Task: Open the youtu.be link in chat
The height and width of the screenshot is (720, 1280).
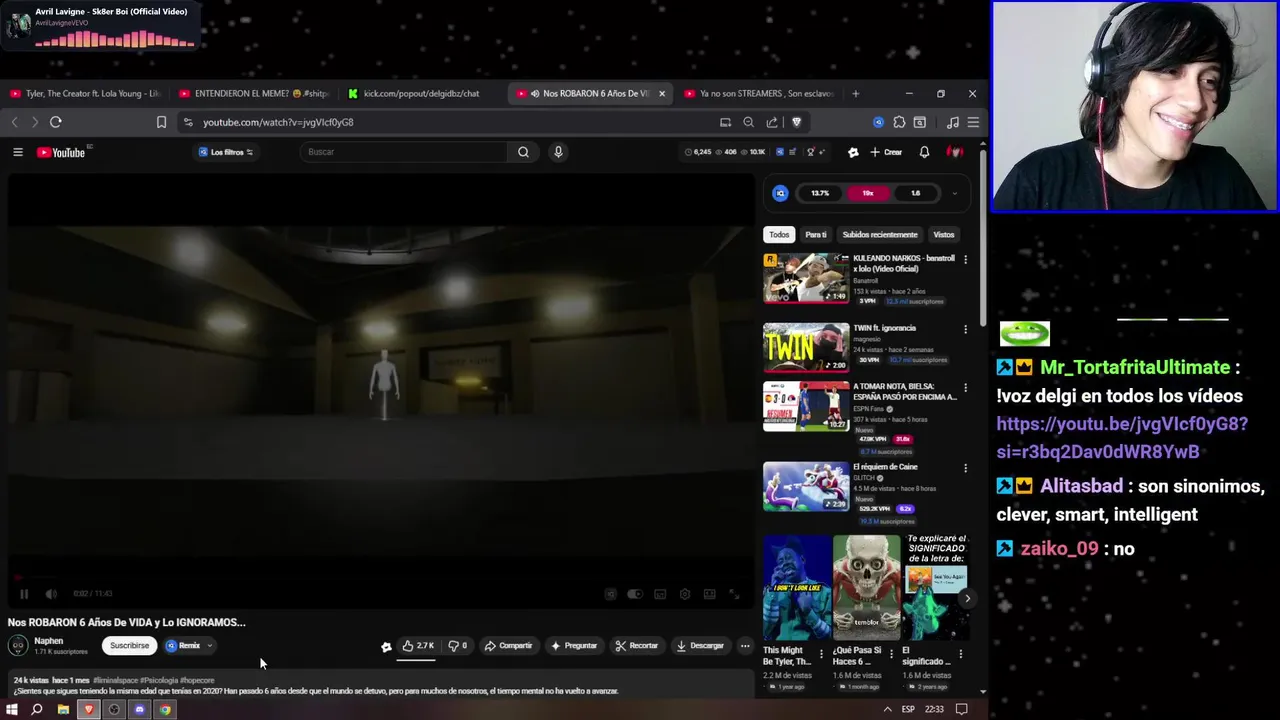Action: pyautogui.click(x=1122, y=438)
